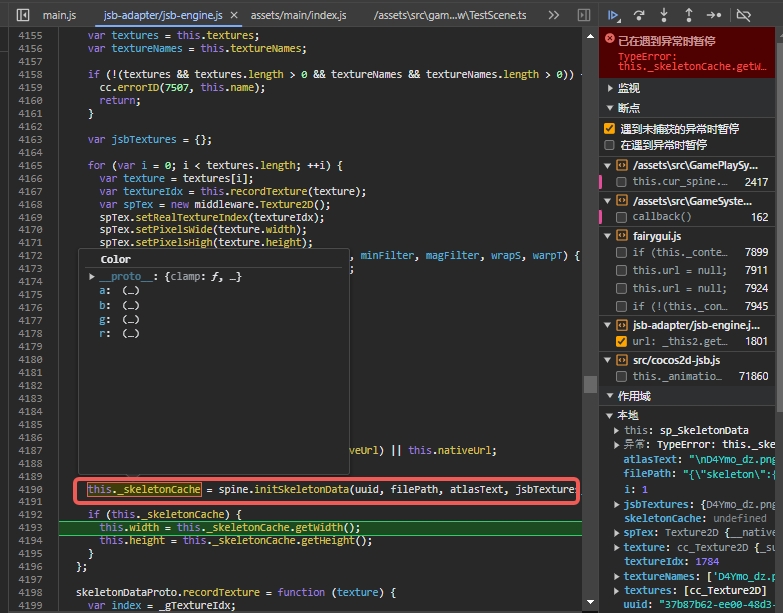
Task: Enable the callback() breakpoint at line 162
Action: point(622,217)
